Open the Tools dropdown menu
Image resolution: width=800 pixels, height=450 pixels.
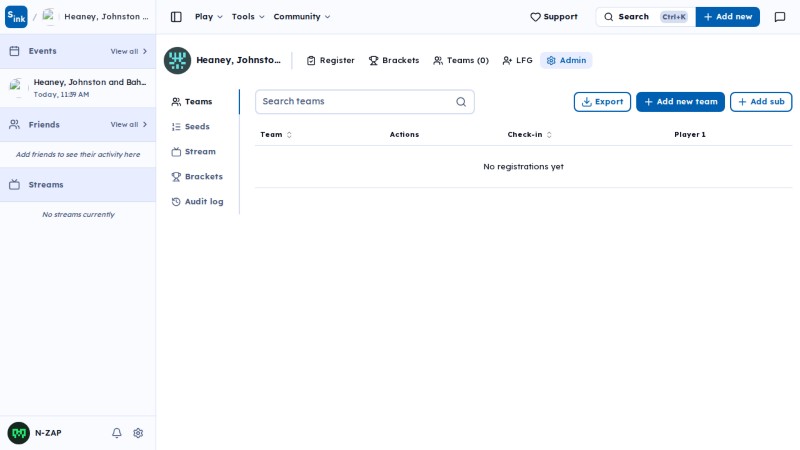click(x=248, y=17)
